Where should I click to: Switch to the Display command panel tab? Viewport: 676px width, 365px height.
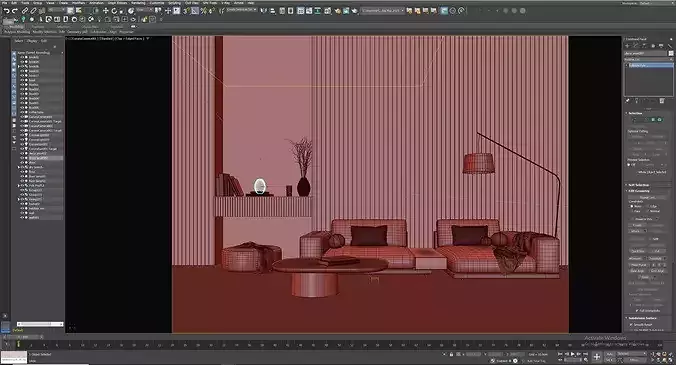click(x=660, y=46)
